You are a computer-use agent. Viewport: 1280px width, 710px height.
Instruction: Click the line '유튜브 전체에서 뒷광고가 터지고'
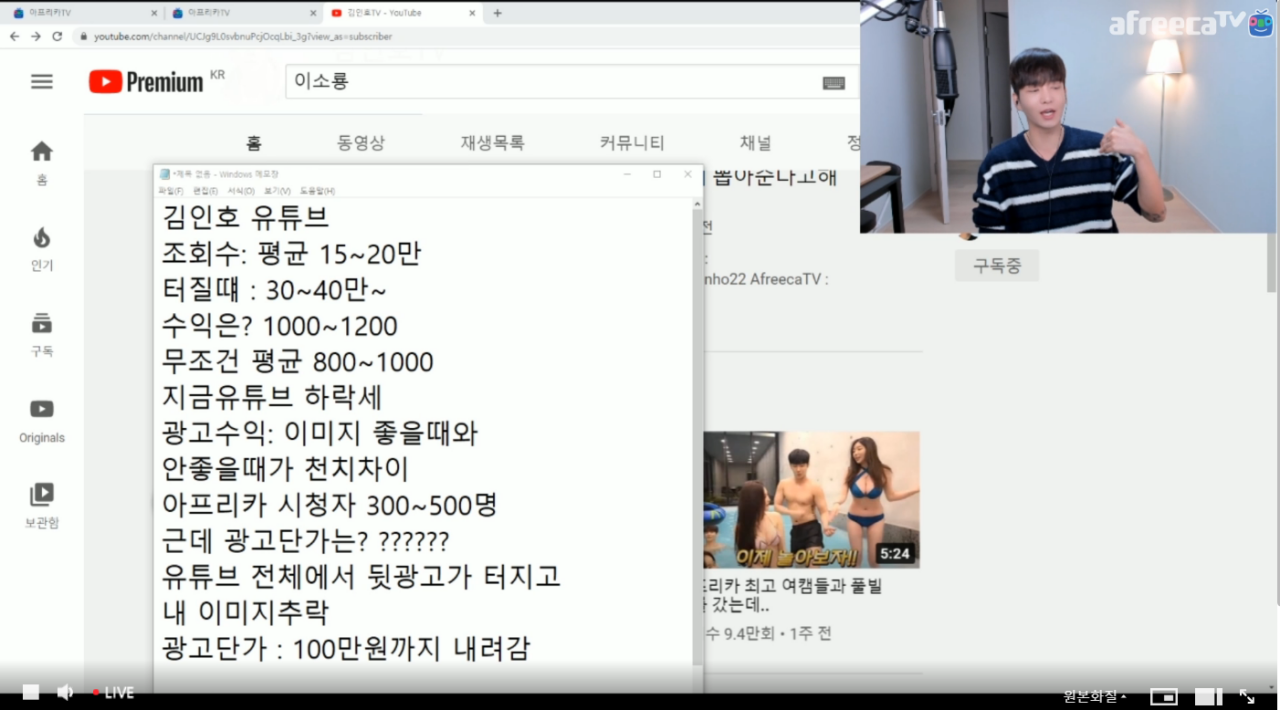[361, 578]
